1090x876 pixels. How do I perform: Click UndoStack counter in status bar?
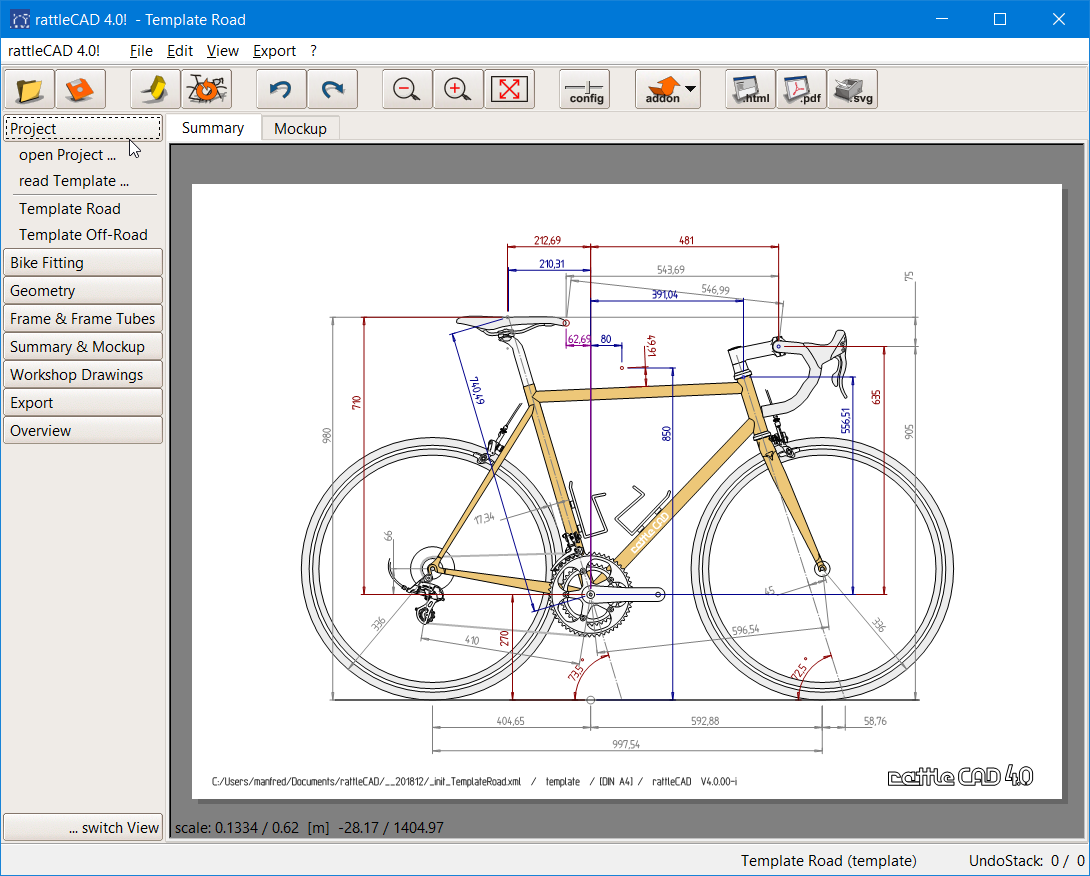[x=1027, y=861]
